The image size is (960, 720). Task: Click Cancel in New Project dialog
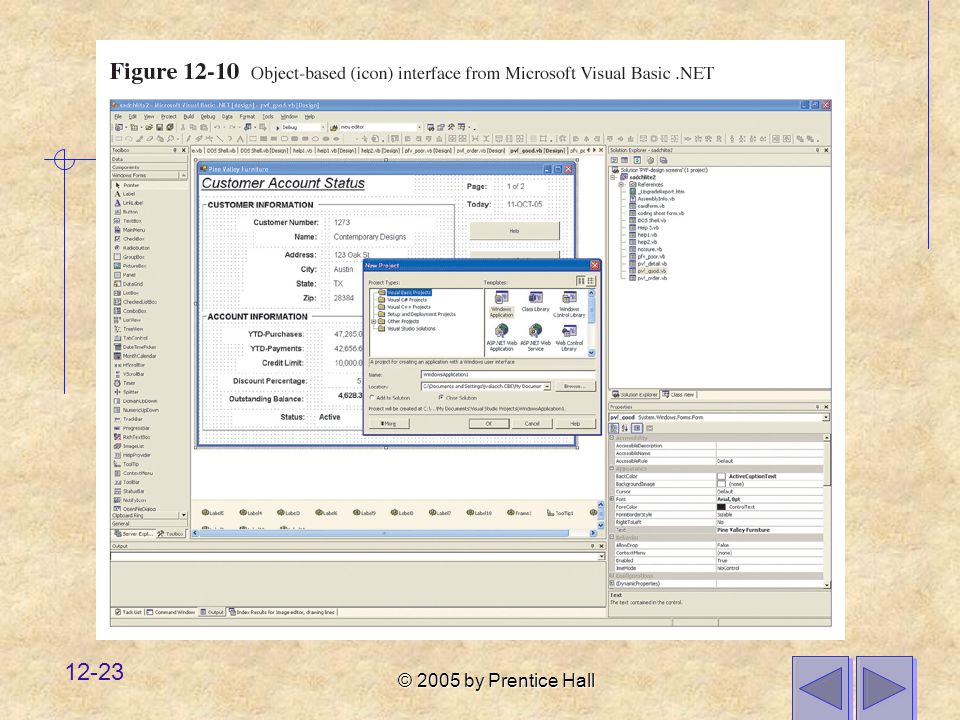[532, 424]
